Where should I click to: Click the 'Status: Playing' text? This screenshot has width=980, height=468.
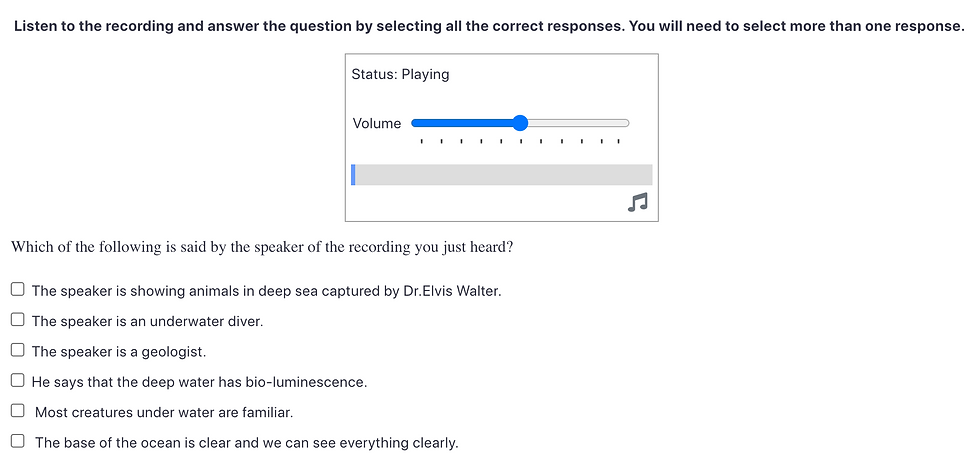(x=400, y=74)
